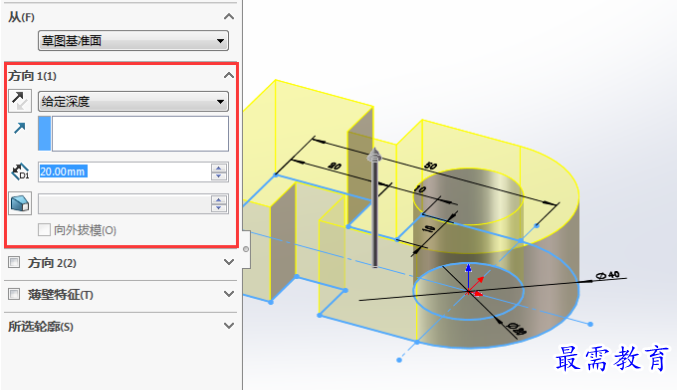
Task: Open the 给定深度 end condition dropdown
Action: coord(133,101)
